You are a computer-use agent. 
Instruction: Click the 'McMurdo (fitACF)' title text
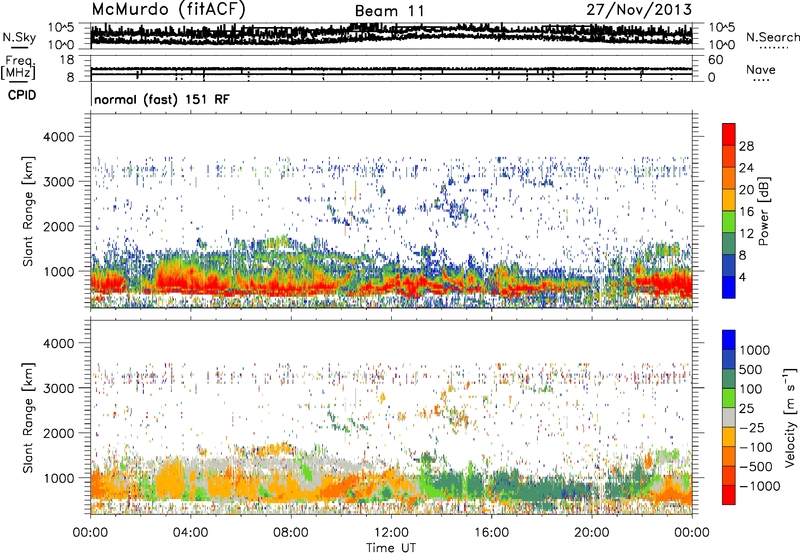coord(168,10)
